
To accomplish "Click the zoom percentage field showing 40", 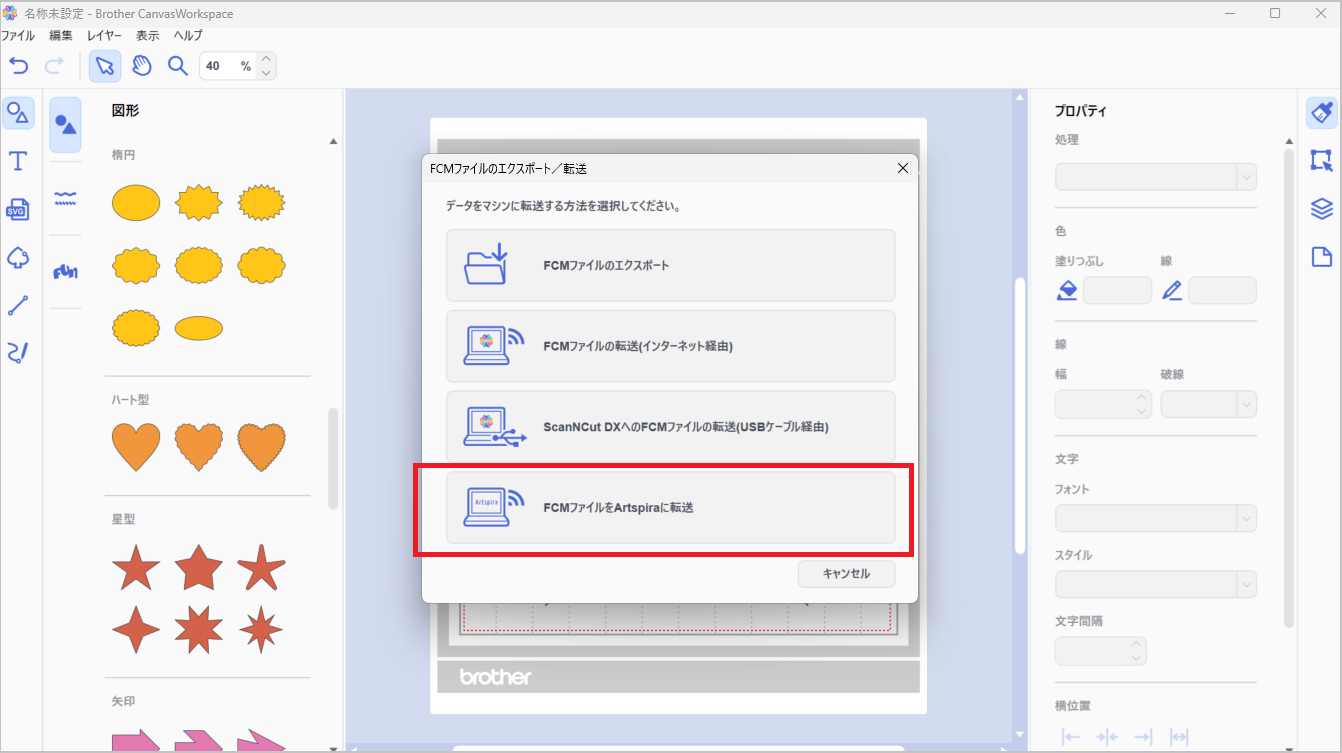I will coord(227,66).
